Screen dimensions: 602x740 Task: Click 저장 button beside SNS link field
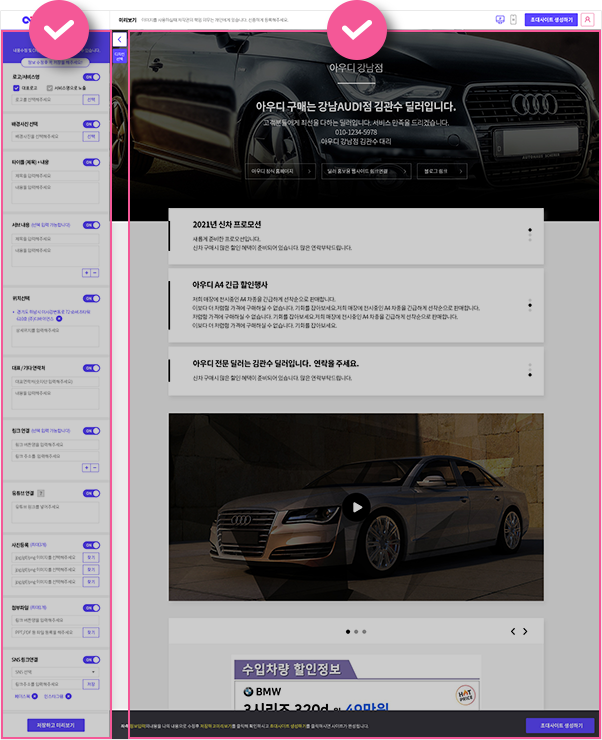tap(91, 684)
